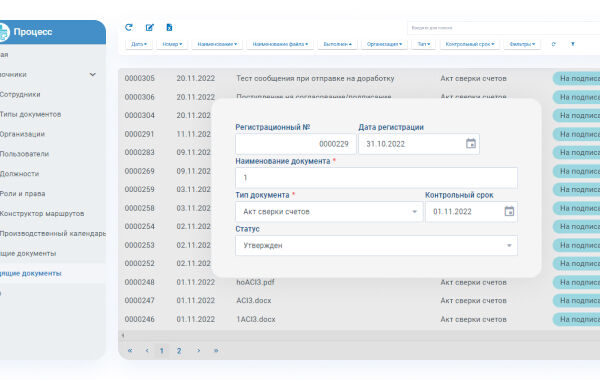
Task: Click the status badge in row 0000248
Action: [577, 282]
